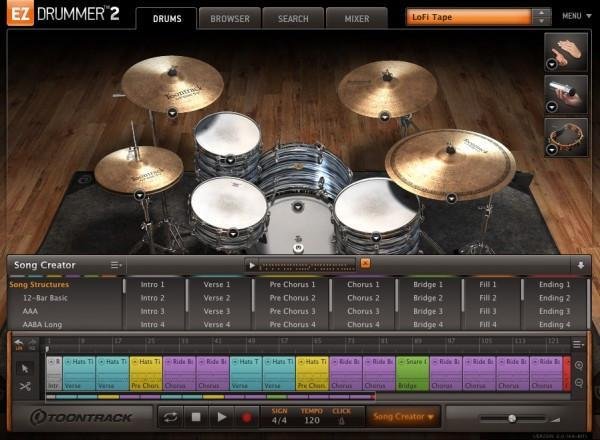
Task: Select the arrow pointer tool
Action: click(x=25, y=367)
